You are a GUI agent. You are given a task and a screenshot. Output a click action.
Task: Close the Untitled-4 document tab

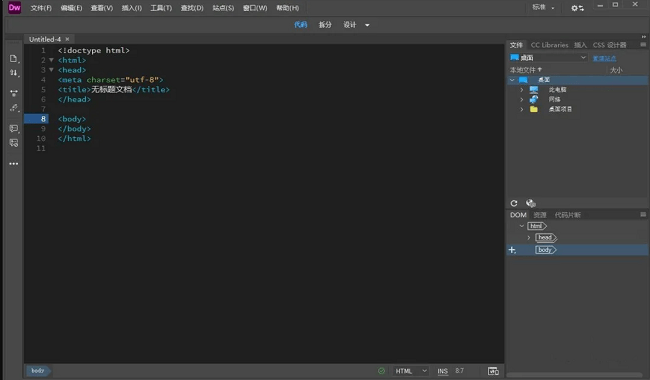point(67,39)
